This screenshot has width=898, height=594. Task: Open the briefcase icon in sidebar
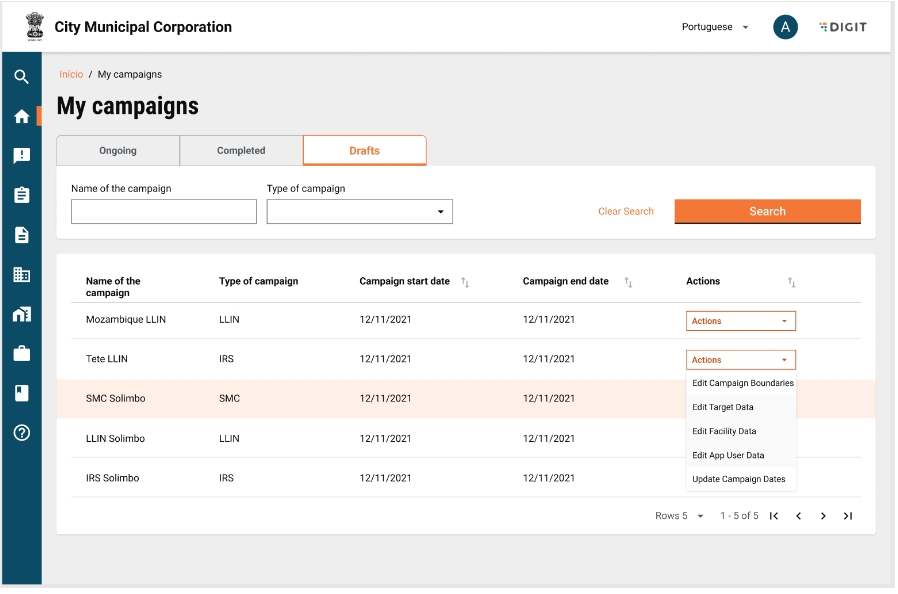[x=21, y=354]
